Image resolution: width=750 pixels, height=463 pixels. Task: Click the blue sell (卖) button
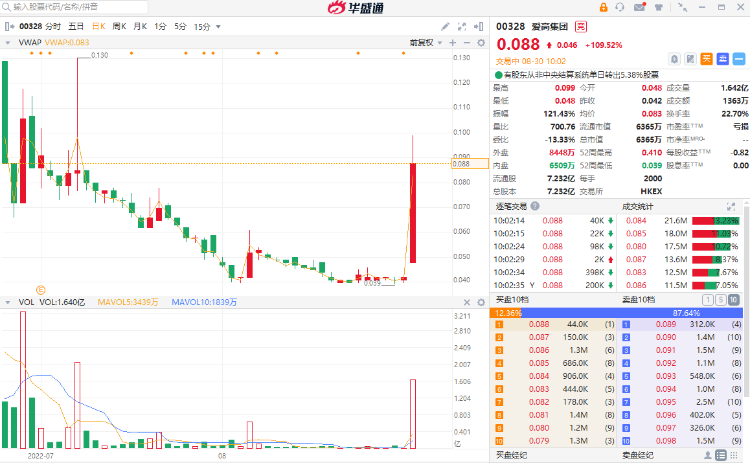pos(723,59)
